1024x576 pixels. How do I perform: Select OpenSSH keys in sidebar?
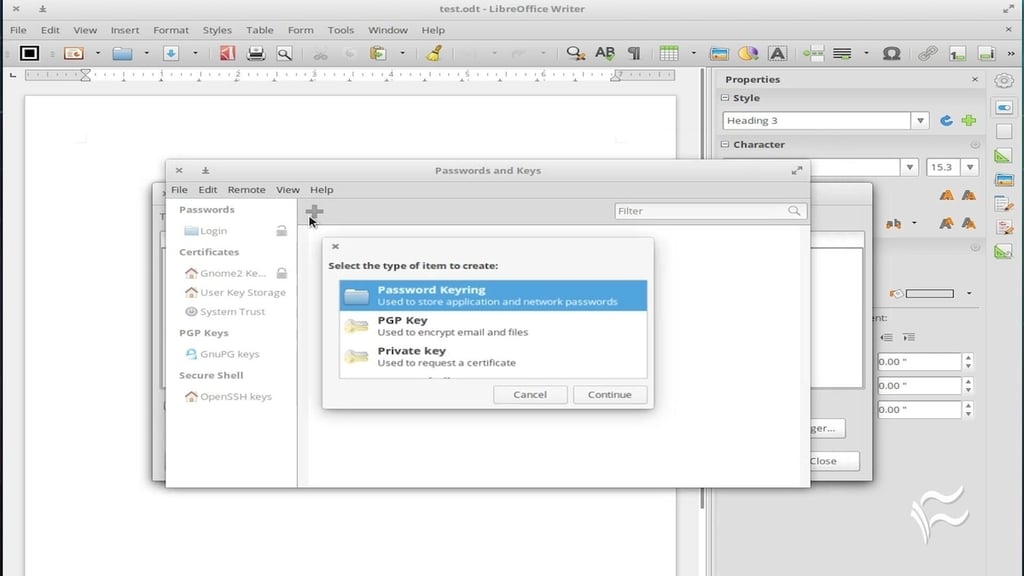tap(236, 396)
